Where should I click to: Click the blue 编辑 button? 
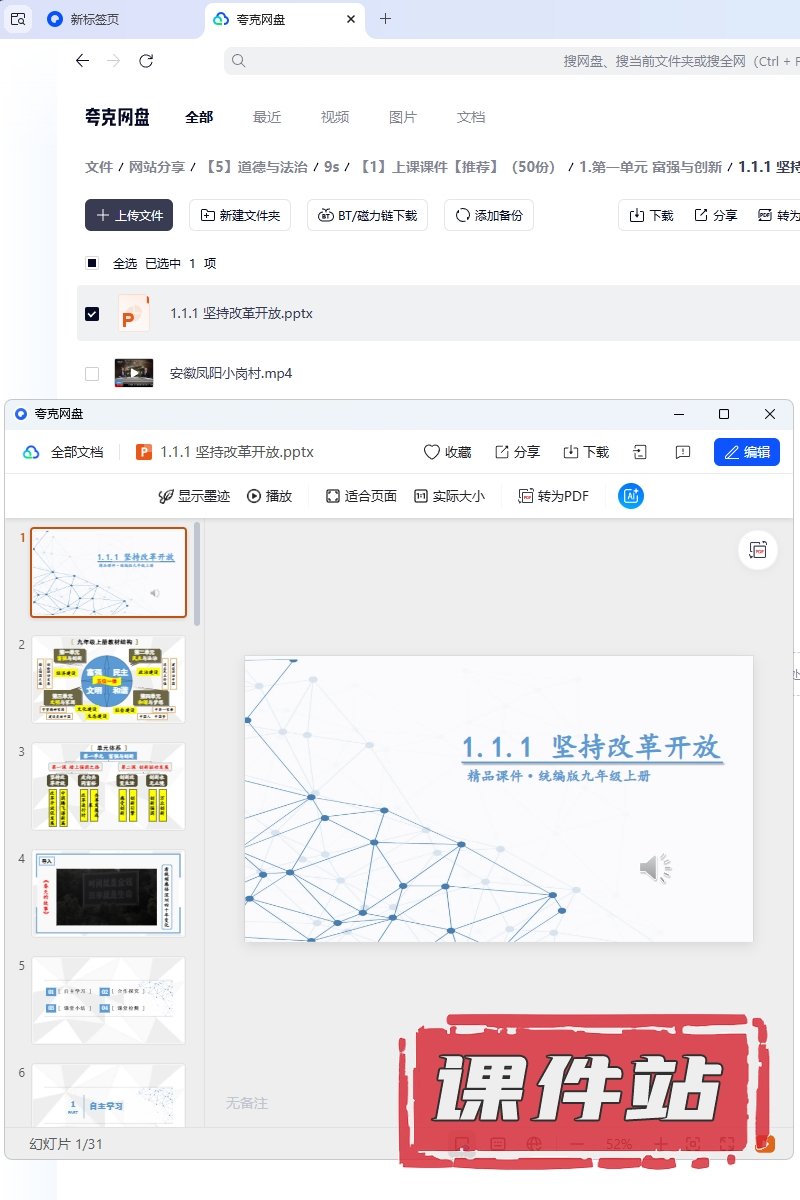point(746,452)
